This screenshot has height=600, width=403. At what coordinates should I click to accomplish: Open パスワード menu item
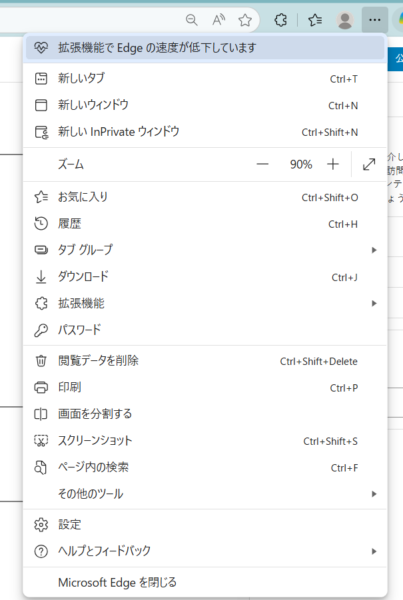tap(205, 330)
